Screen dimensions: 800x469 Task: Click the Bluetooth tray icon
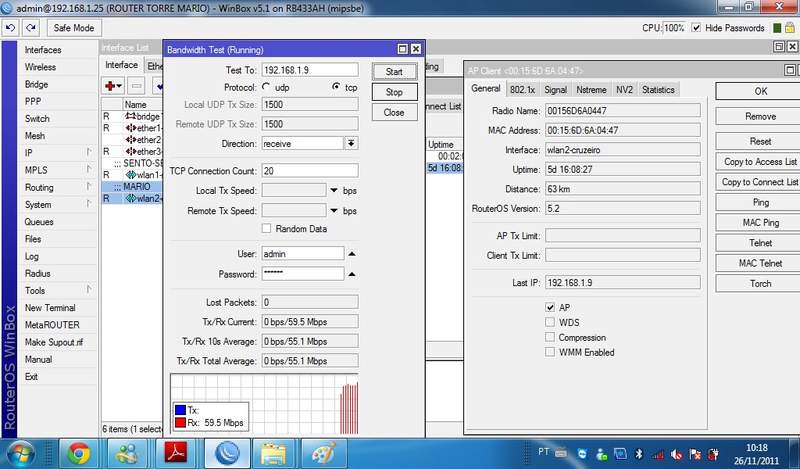(638, 453)
